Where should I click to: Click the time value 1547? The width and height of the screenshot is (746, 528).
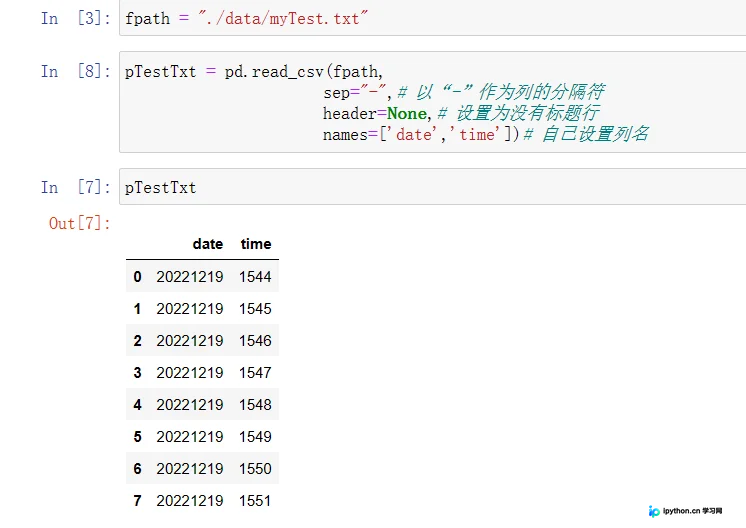point(255,372)
